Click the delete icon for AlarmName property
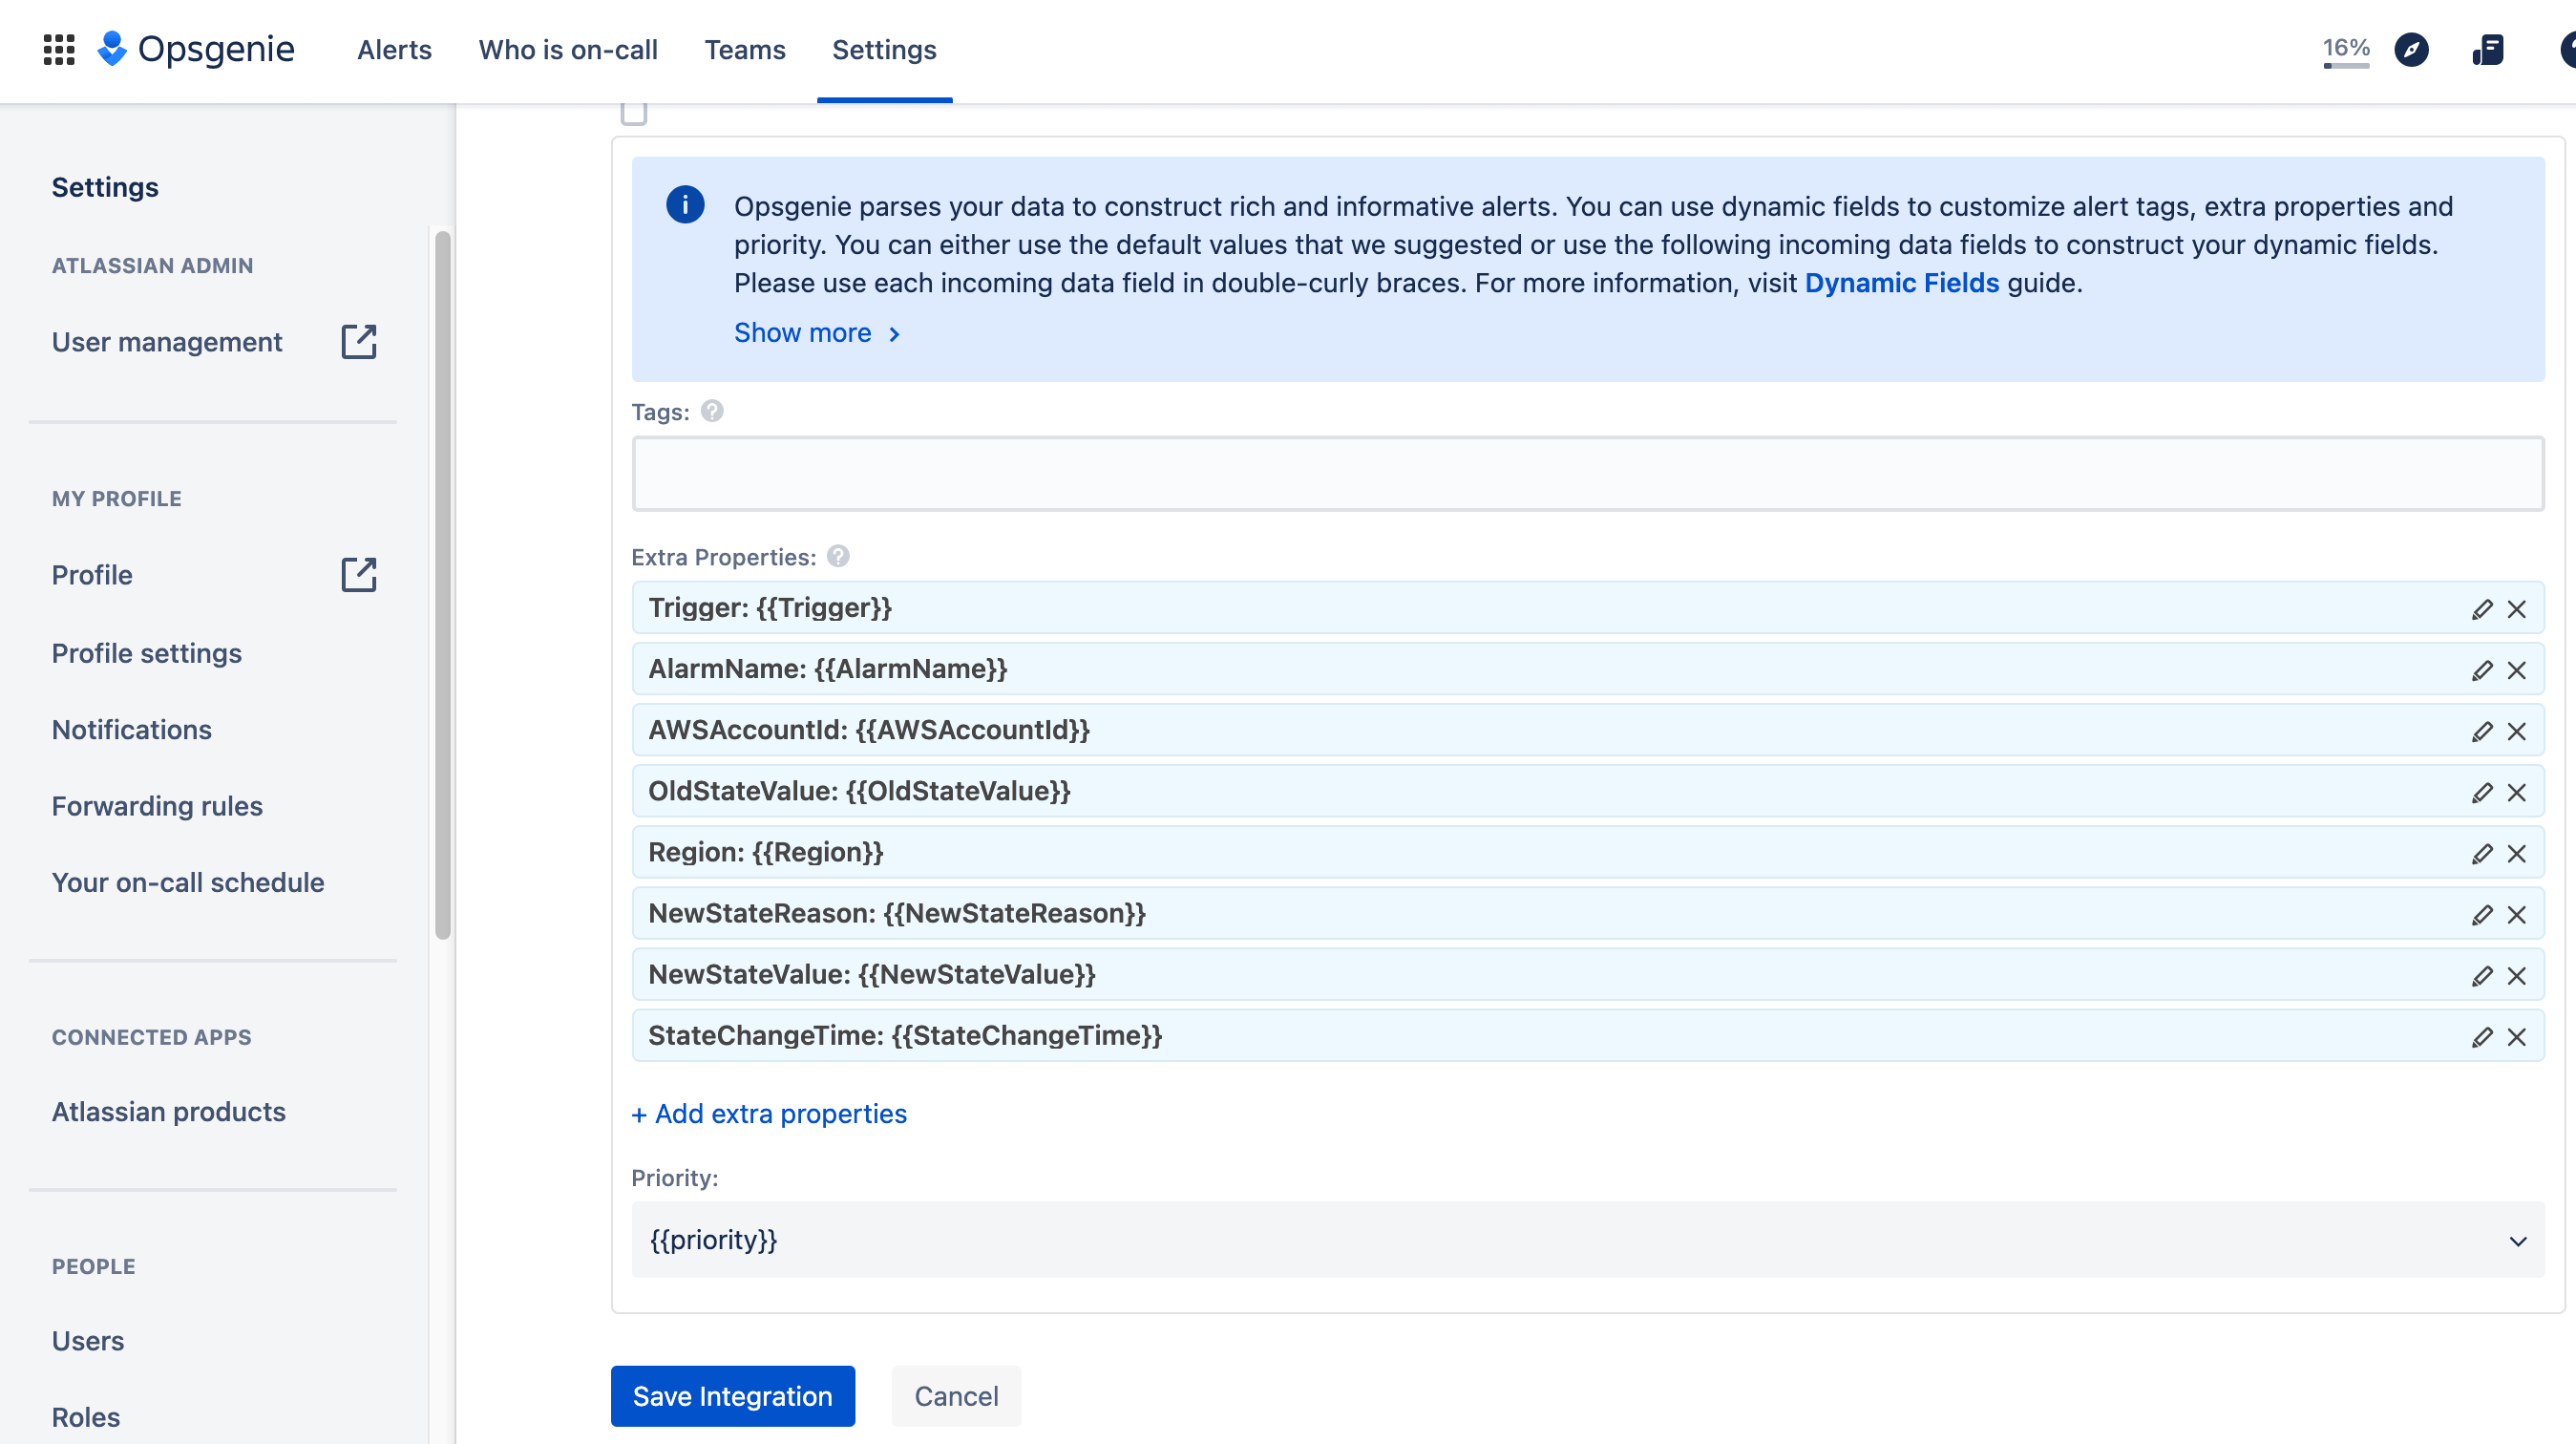Screen dimensions: 2576x1444 (x=2518, y=669)
